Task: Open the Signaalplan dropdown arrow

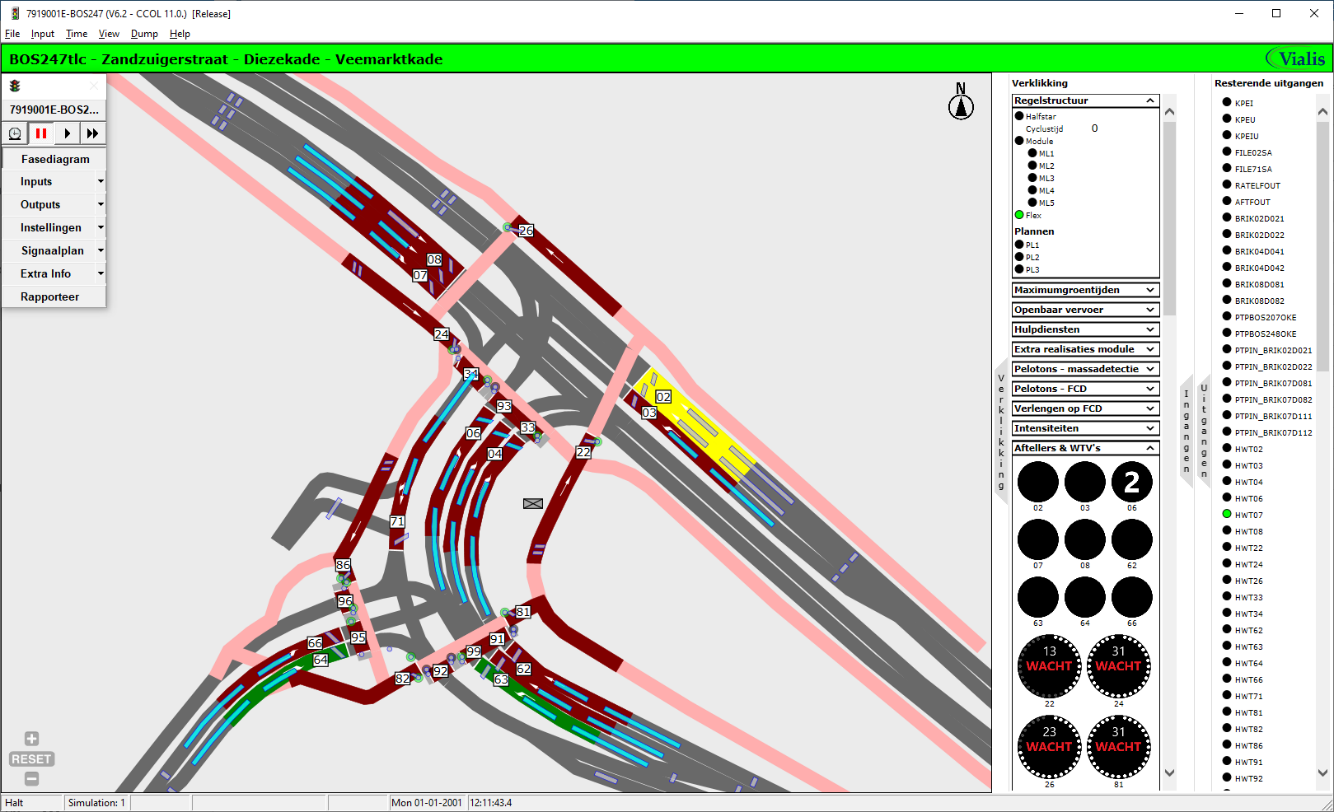Action: tap(100, 251)
